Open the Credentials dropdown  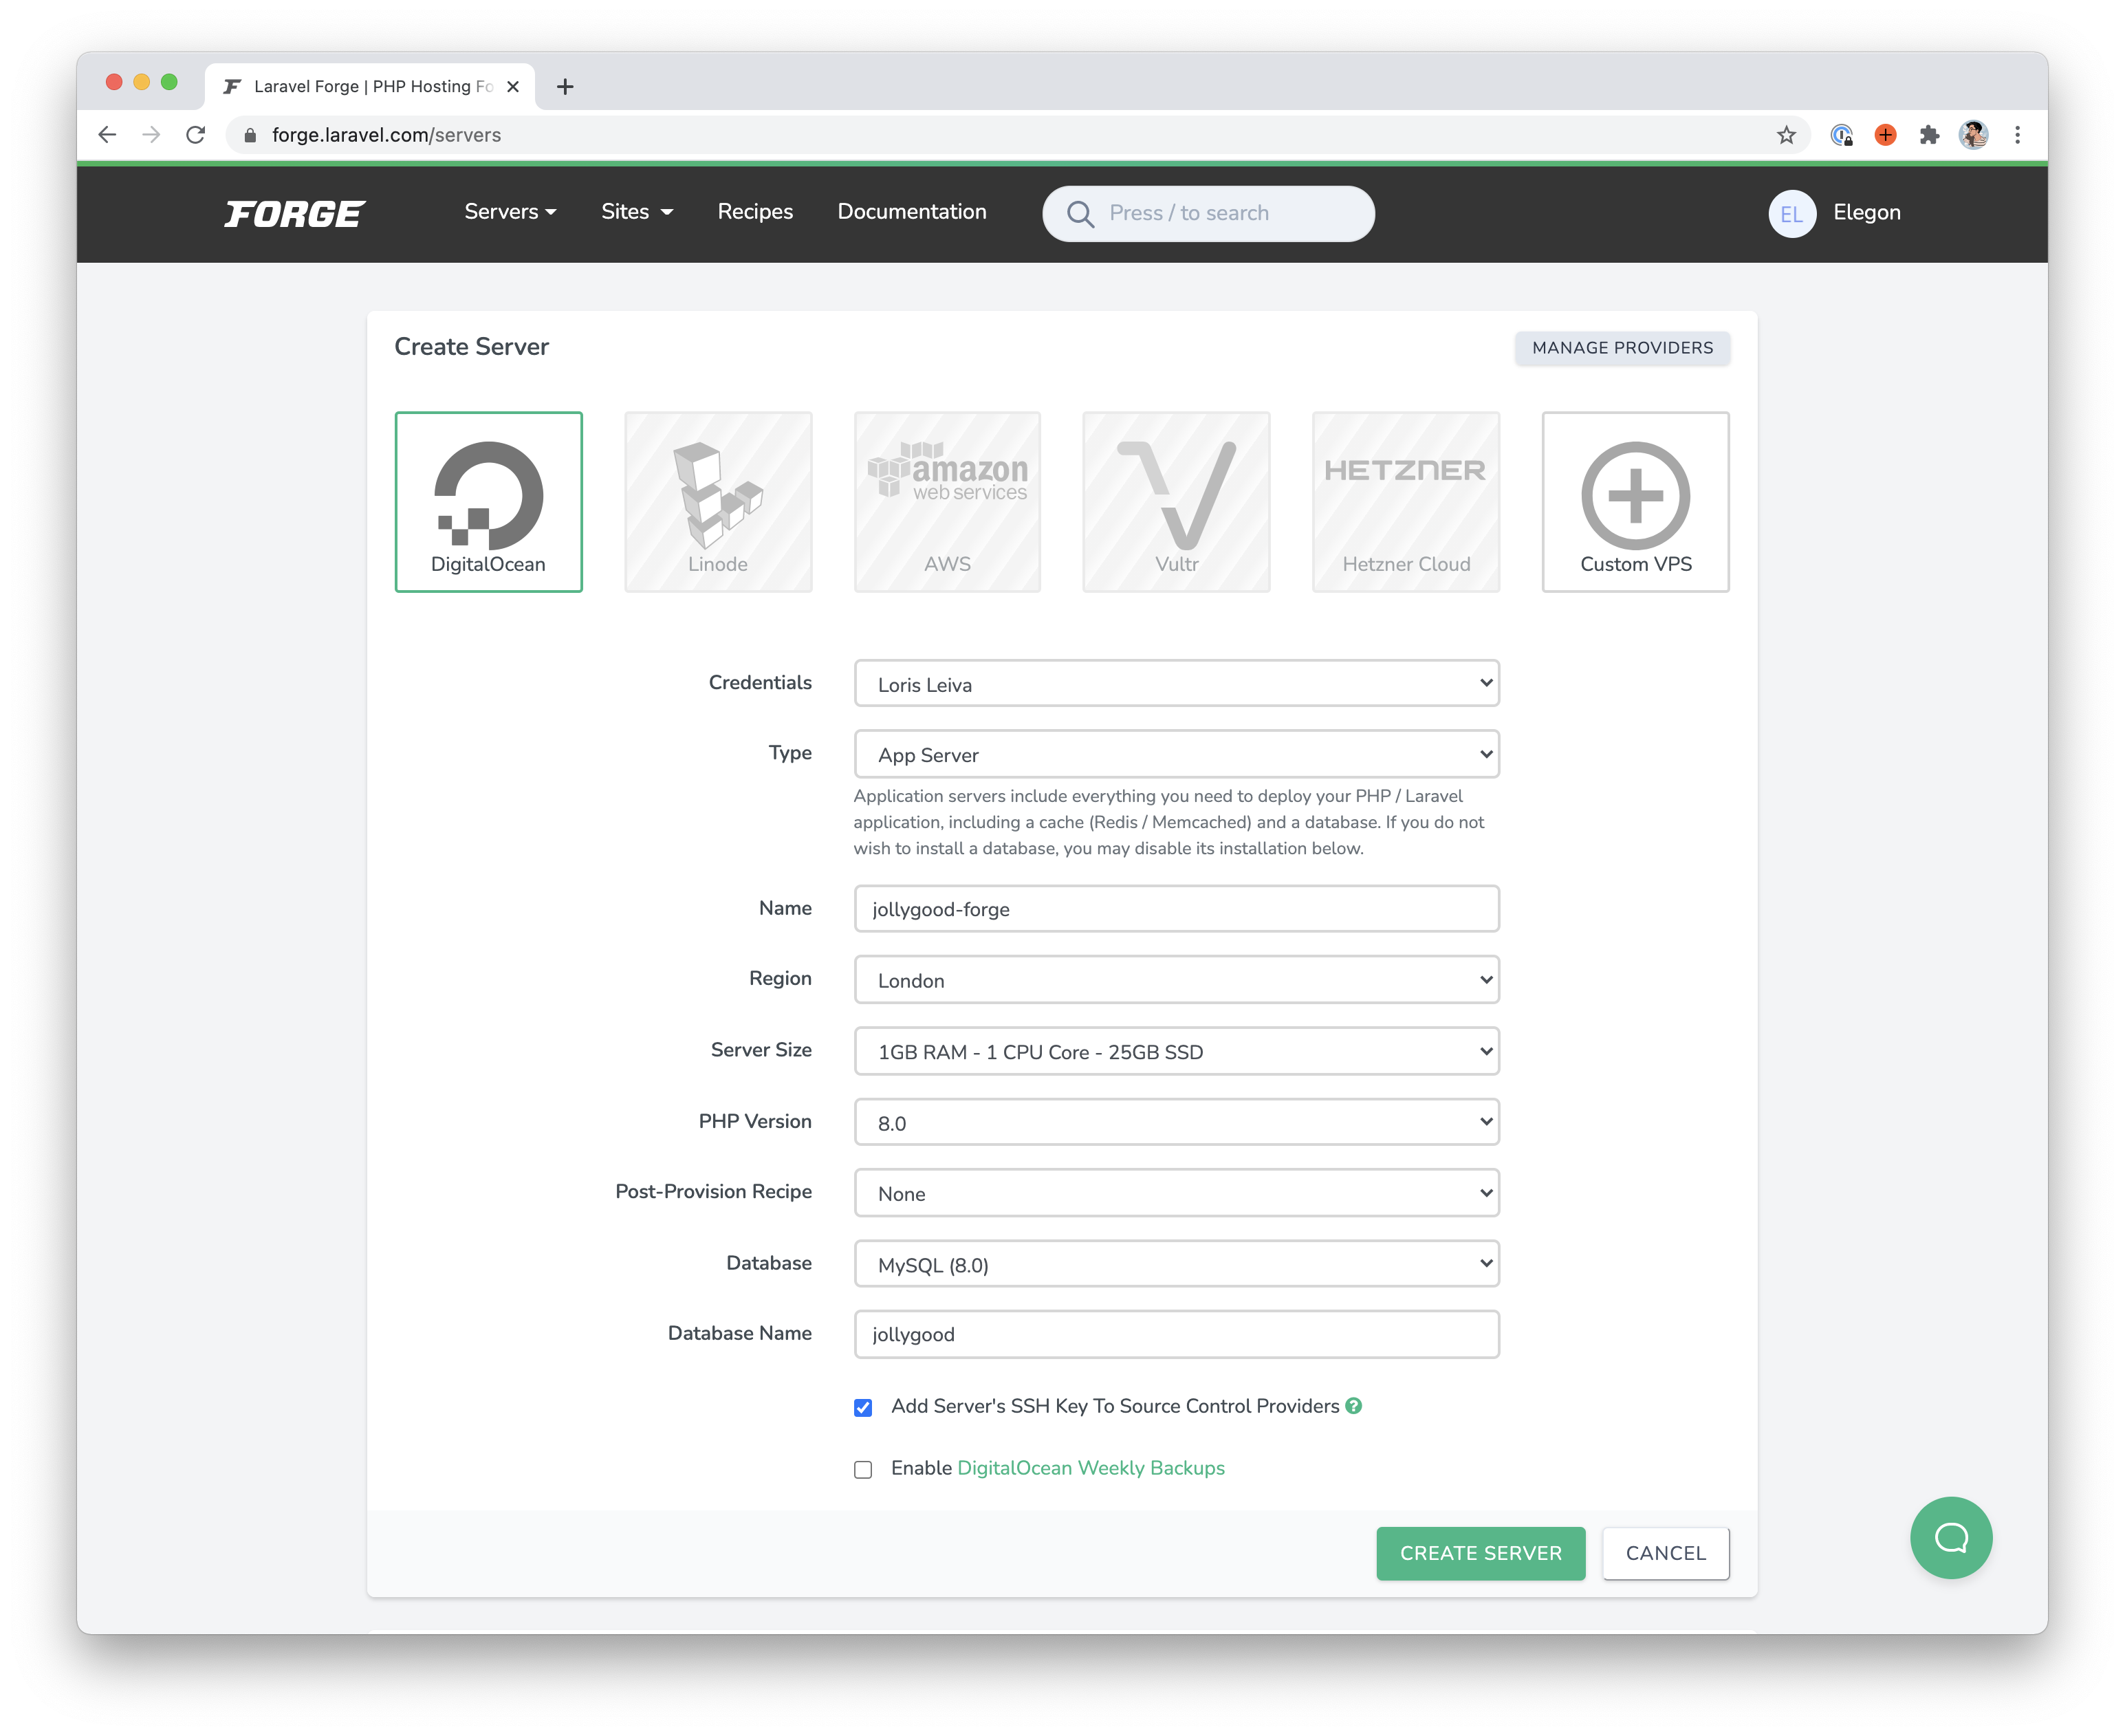(x=1176, y=683)
